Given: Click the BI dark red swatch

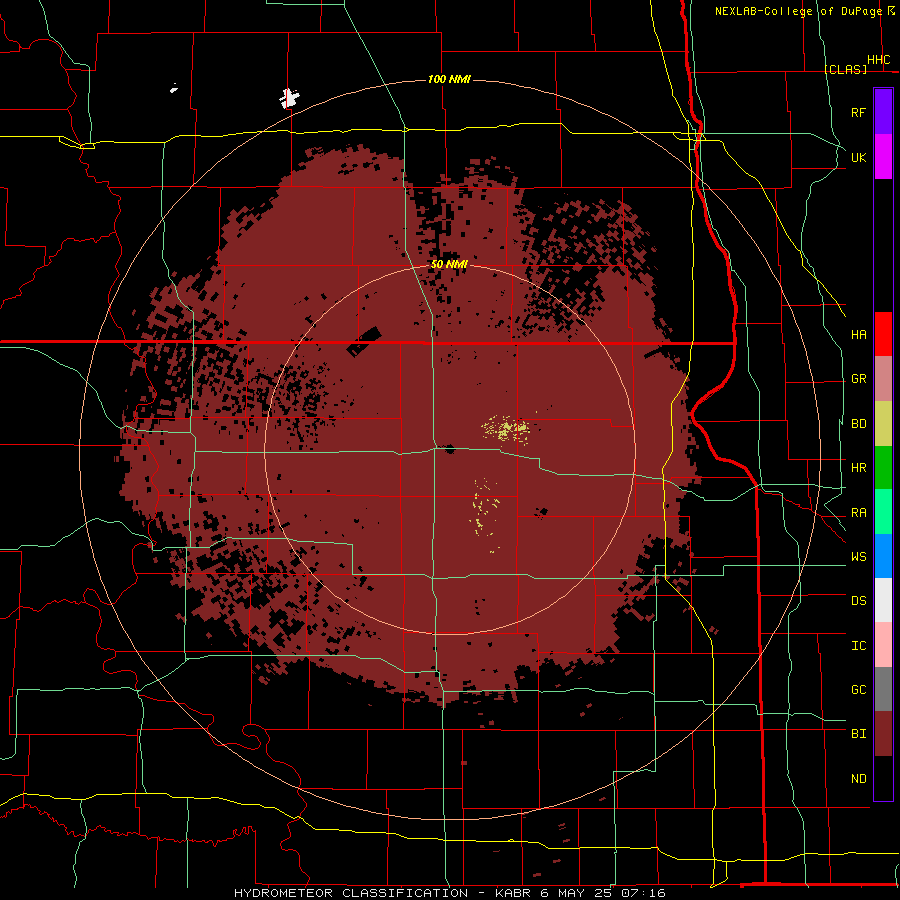Looking at the screenshot, I should click(x=883, y=734).
